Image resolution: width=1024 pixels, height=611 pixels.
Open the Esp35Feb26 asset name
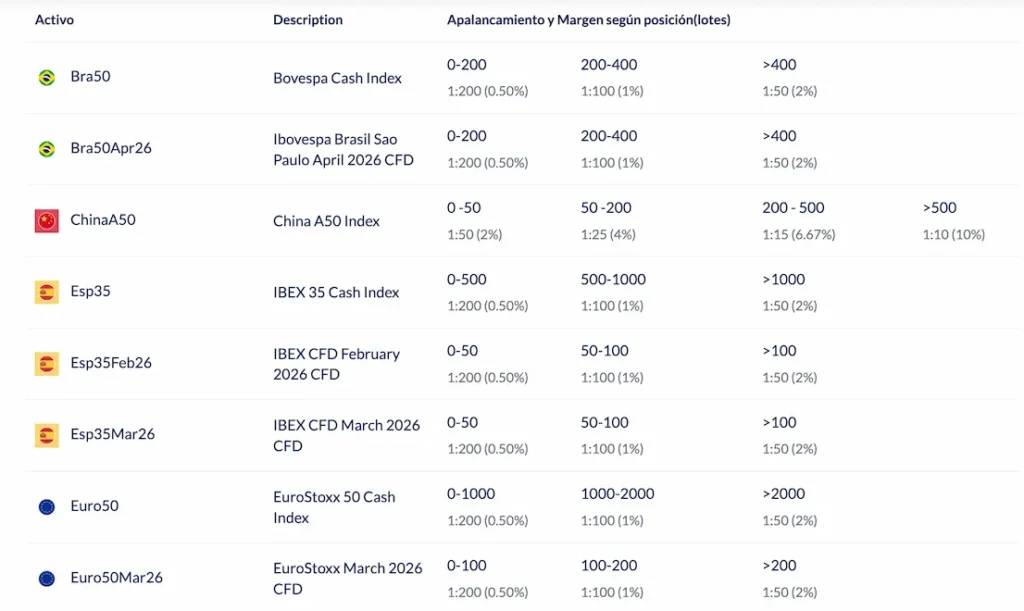coord(111,363)
